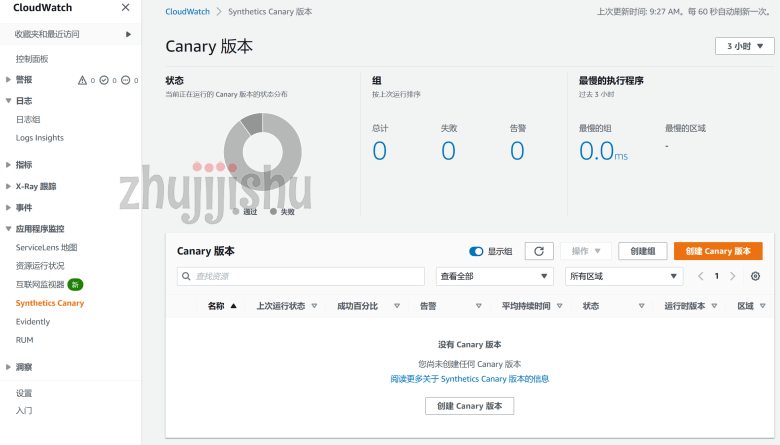
Task: Click the in-alarm triangle warning icon
Action: coord(83,80)
